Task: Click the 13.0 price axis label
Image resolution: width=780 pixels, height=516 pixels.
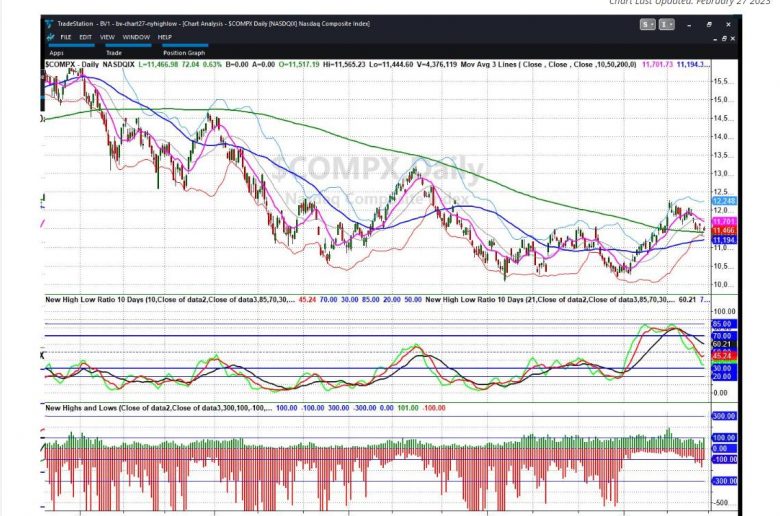Action: (x=722, y=174)
